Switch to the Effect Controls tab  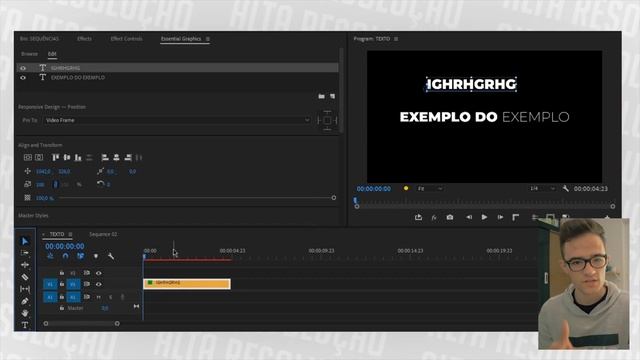(x=126, y=39)
